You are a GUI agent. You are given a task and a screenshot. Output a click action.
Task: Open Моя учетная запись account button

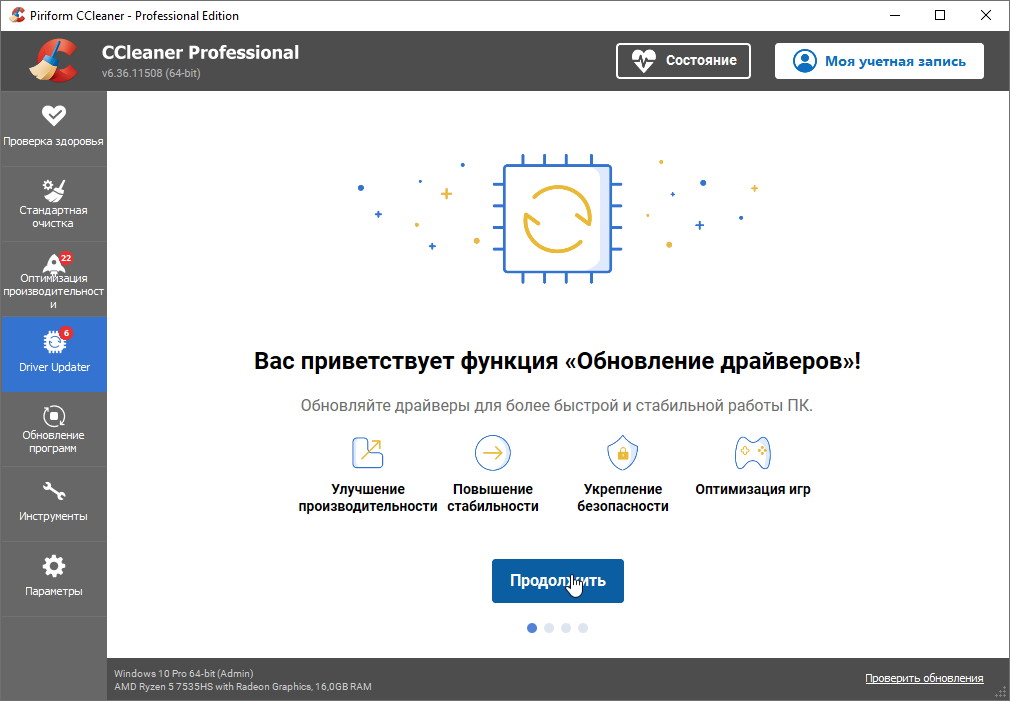[x=879, y=61]
